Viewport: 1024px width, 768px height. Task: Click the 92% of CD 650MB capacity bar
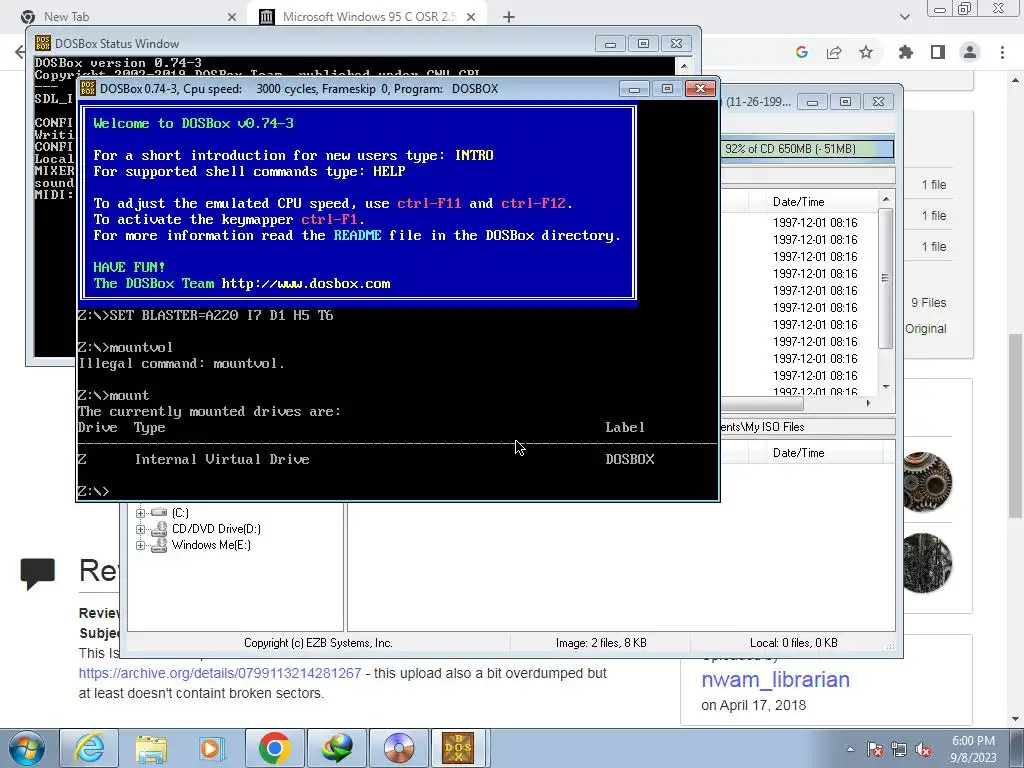click(807, 149)
